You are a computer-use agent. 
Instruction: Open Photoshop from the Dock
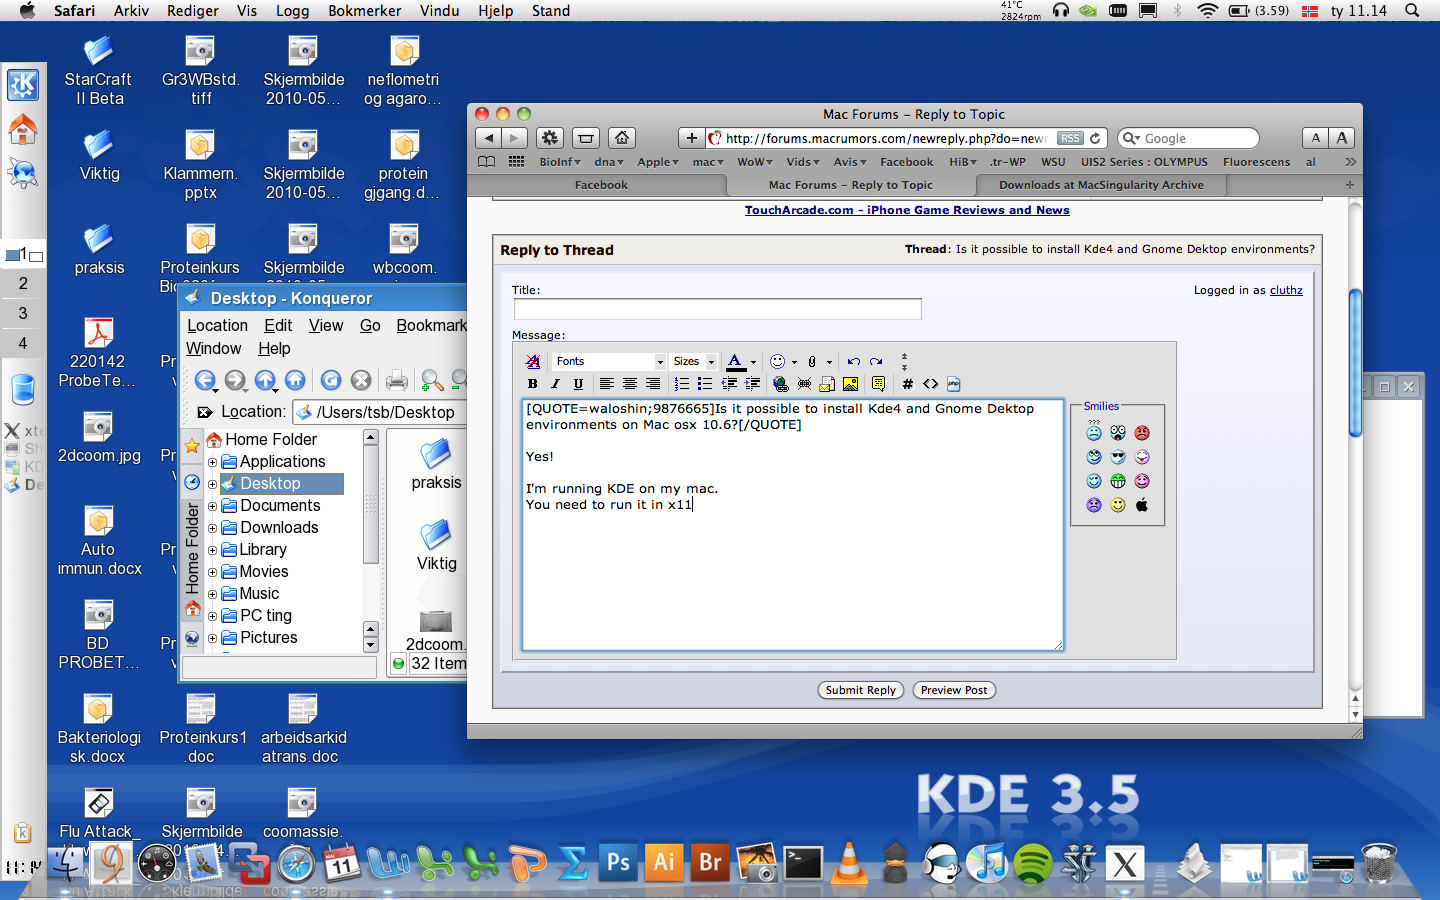pos(618,862)
